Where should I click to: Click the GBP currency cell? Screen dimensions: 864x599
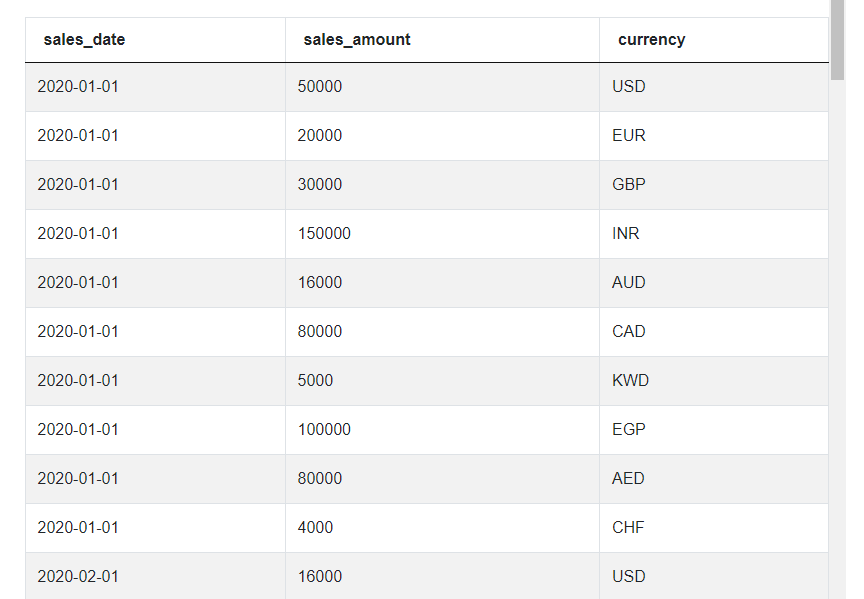(x=714, y=185)
